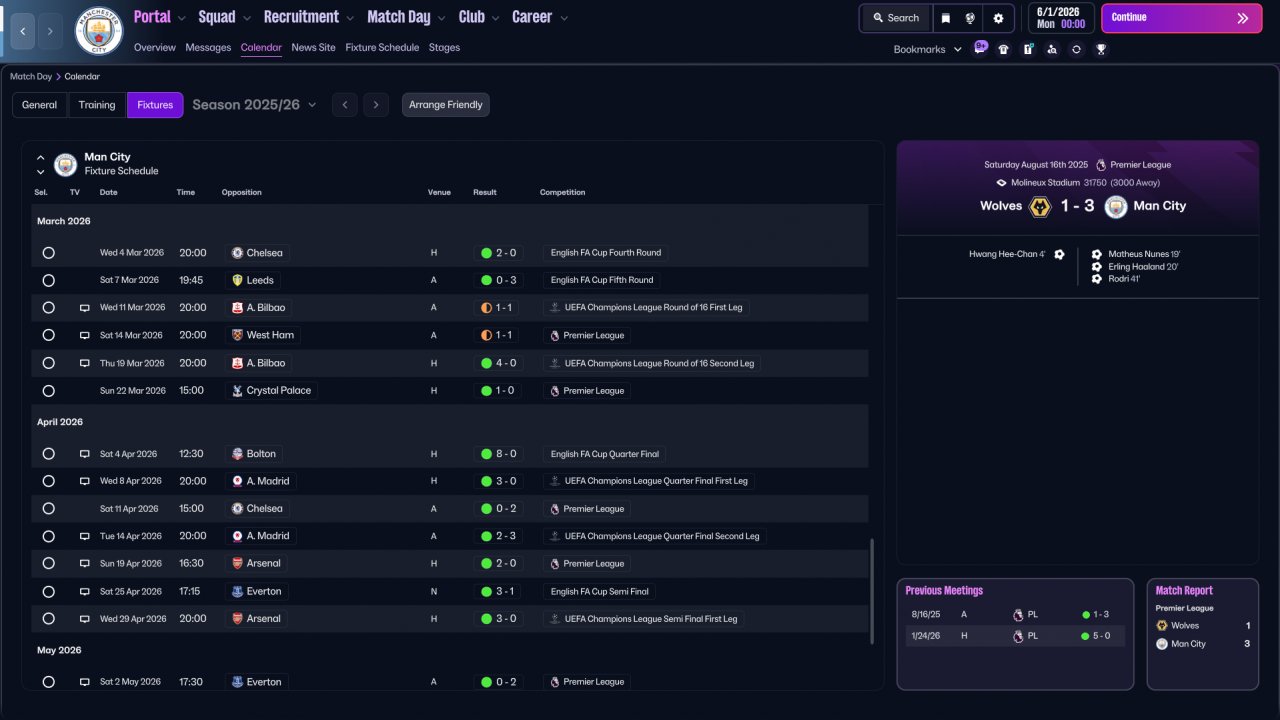Select the Bolton 4 Apr fixture radio
The height and width of the screenshot is (720, 1280).
[x=48, y=454]
